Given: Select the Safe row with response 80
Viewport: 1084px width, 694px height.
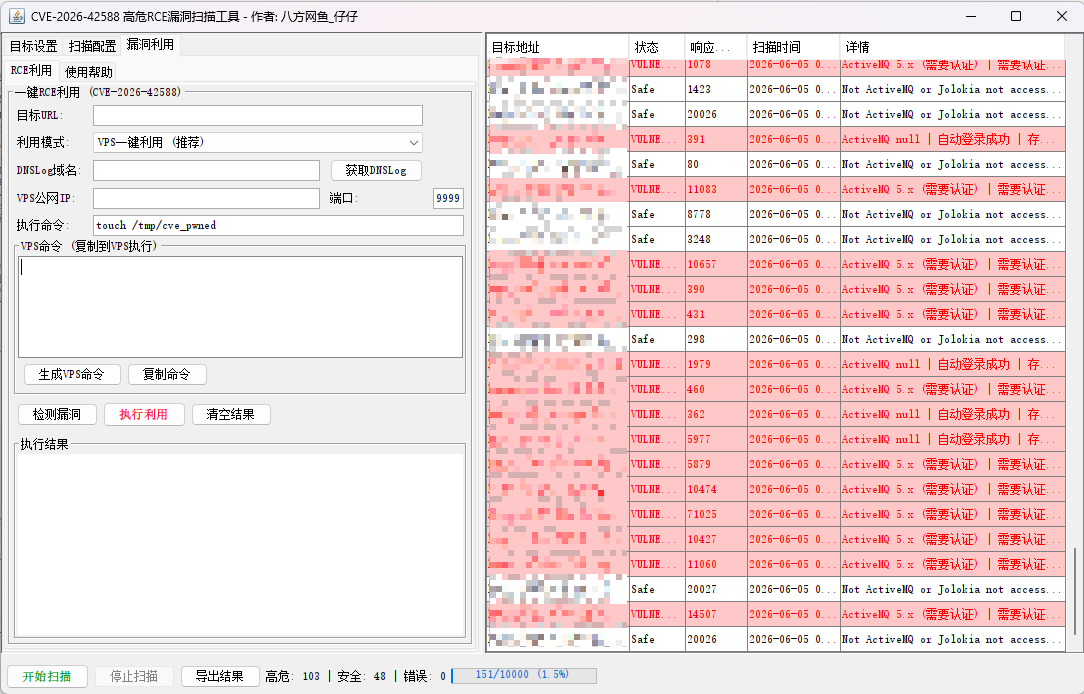Looking at the screenshot, I should [x=776, y=165].
